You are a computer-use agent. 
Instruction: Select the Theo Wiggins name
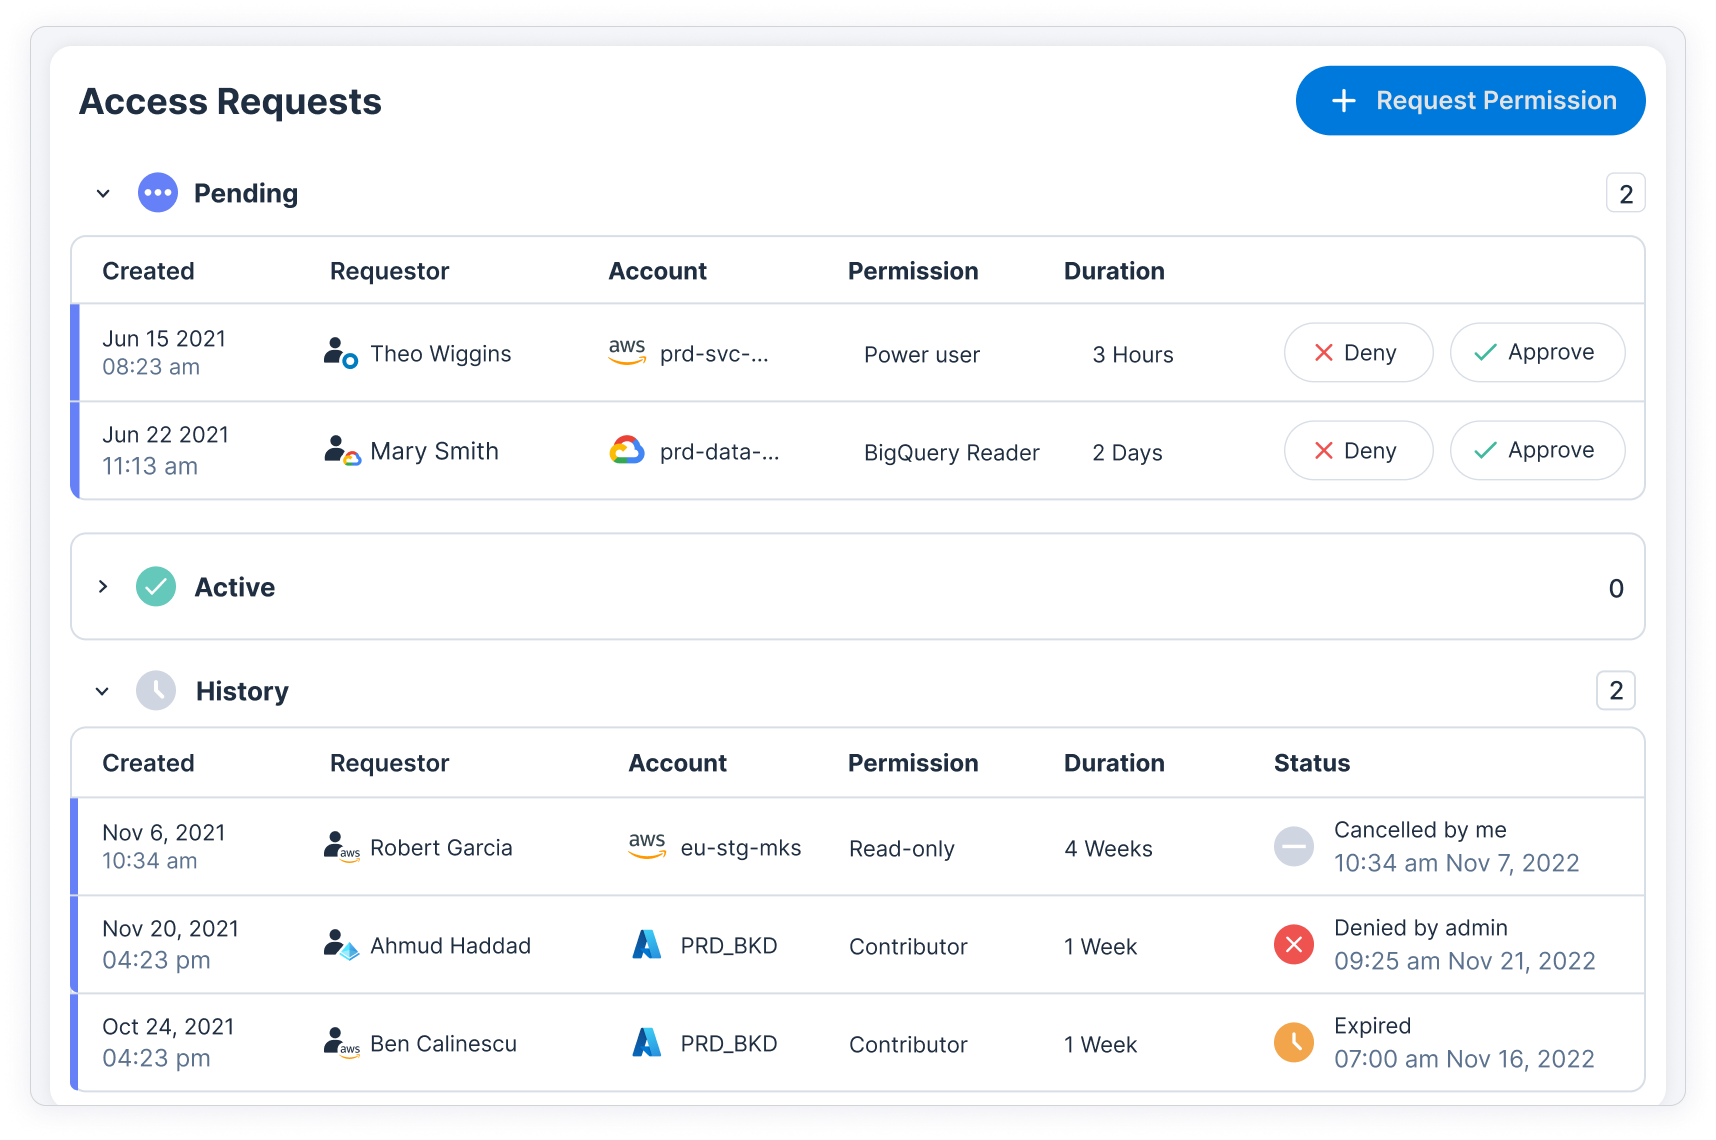click(441, 354)
